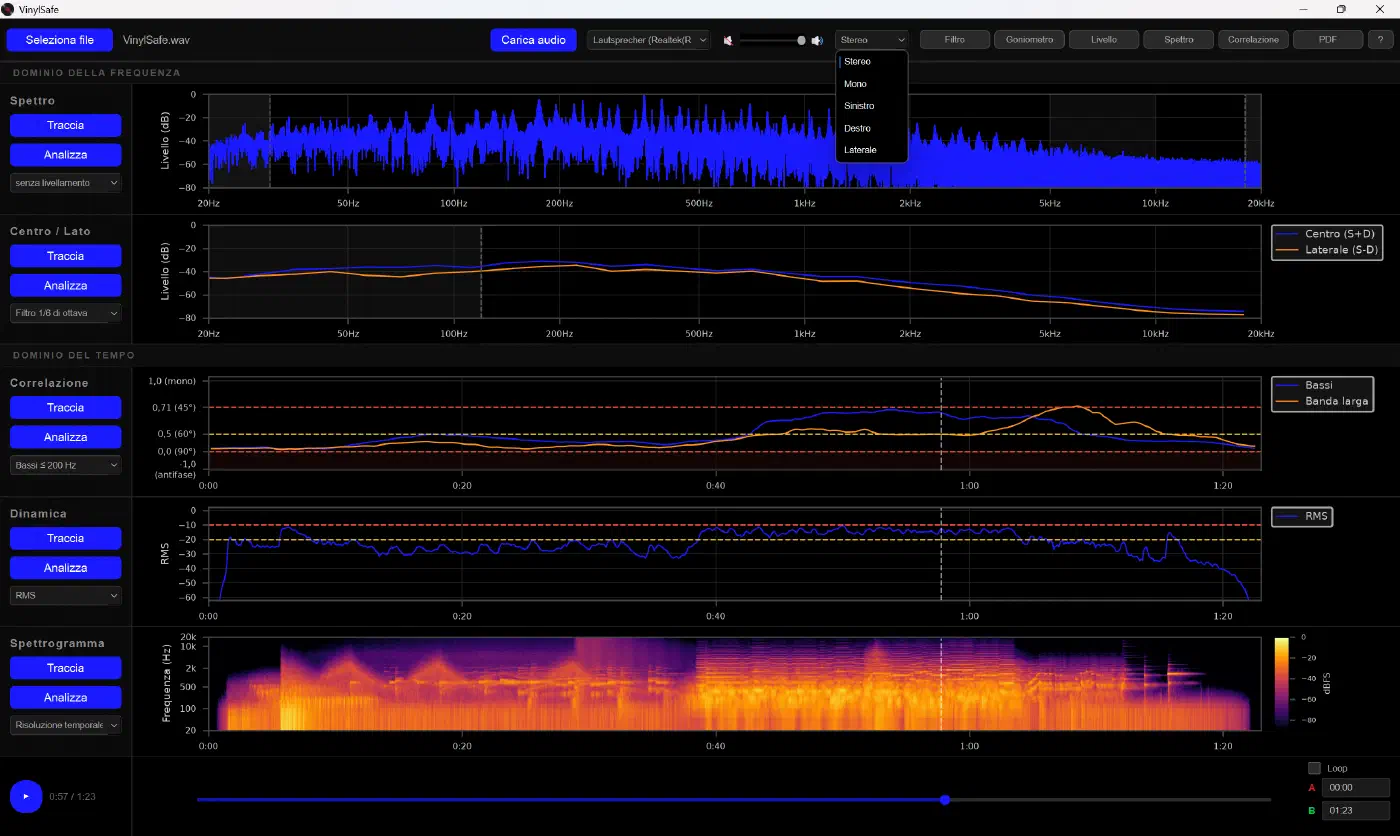Click Analizza in Spettrogramma section
Screen dimensions: 1400x836
click(x=66, y=697)
